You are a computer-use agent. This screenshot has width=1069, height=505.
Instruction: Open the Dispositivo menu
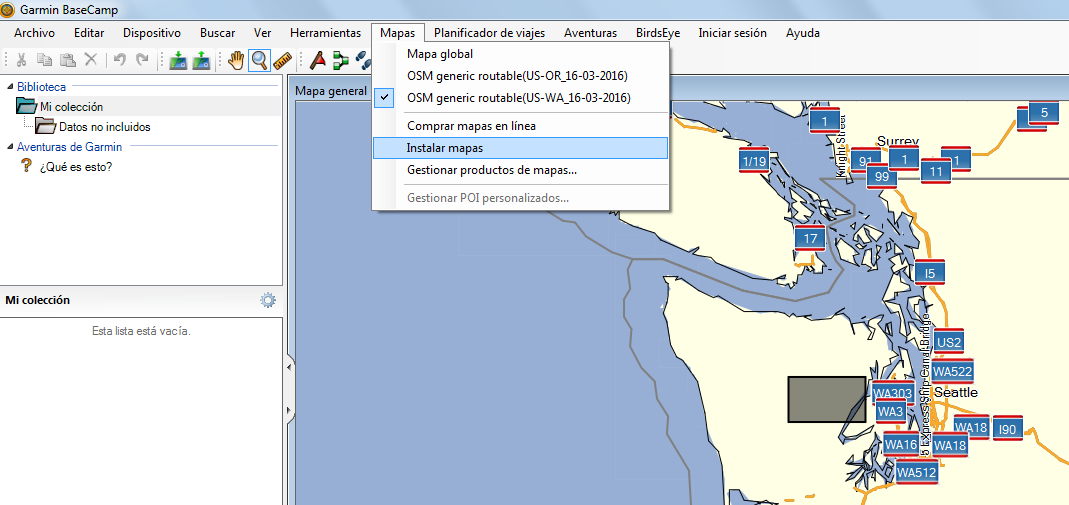point(152,33)
